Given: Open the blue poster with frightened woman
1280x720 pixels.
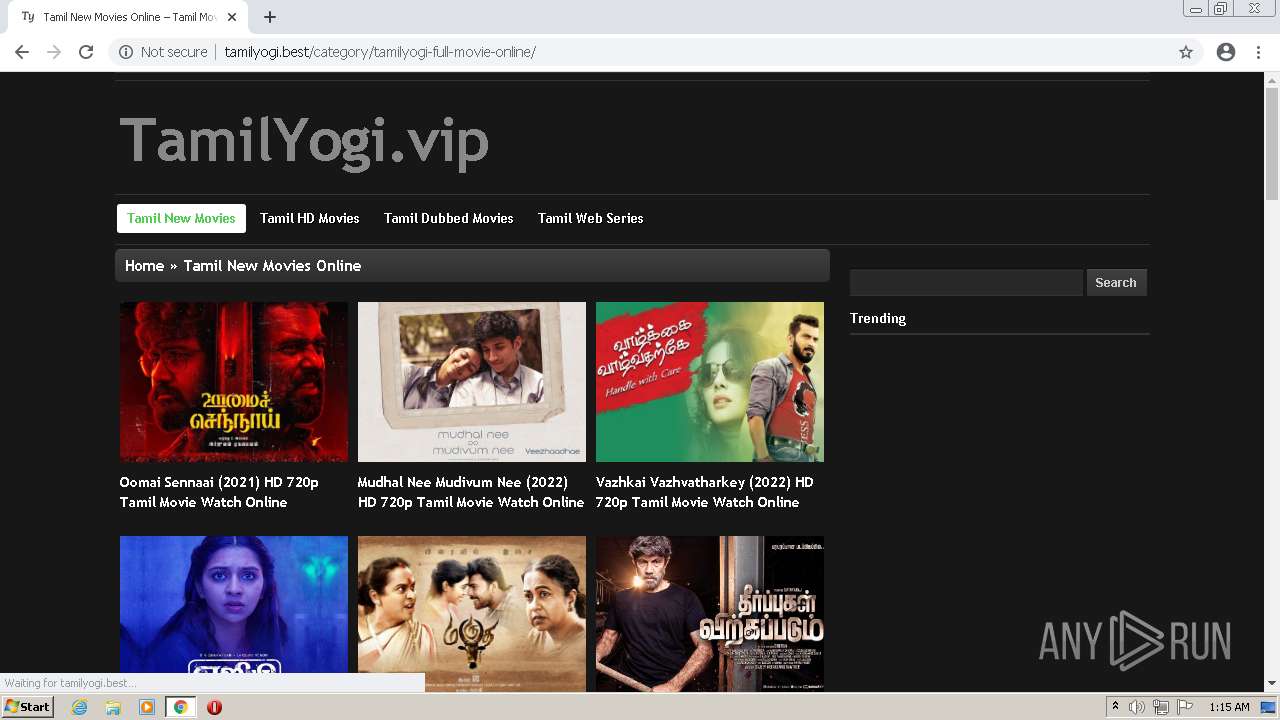Looking at the screenshot, I should pos(234,614).
